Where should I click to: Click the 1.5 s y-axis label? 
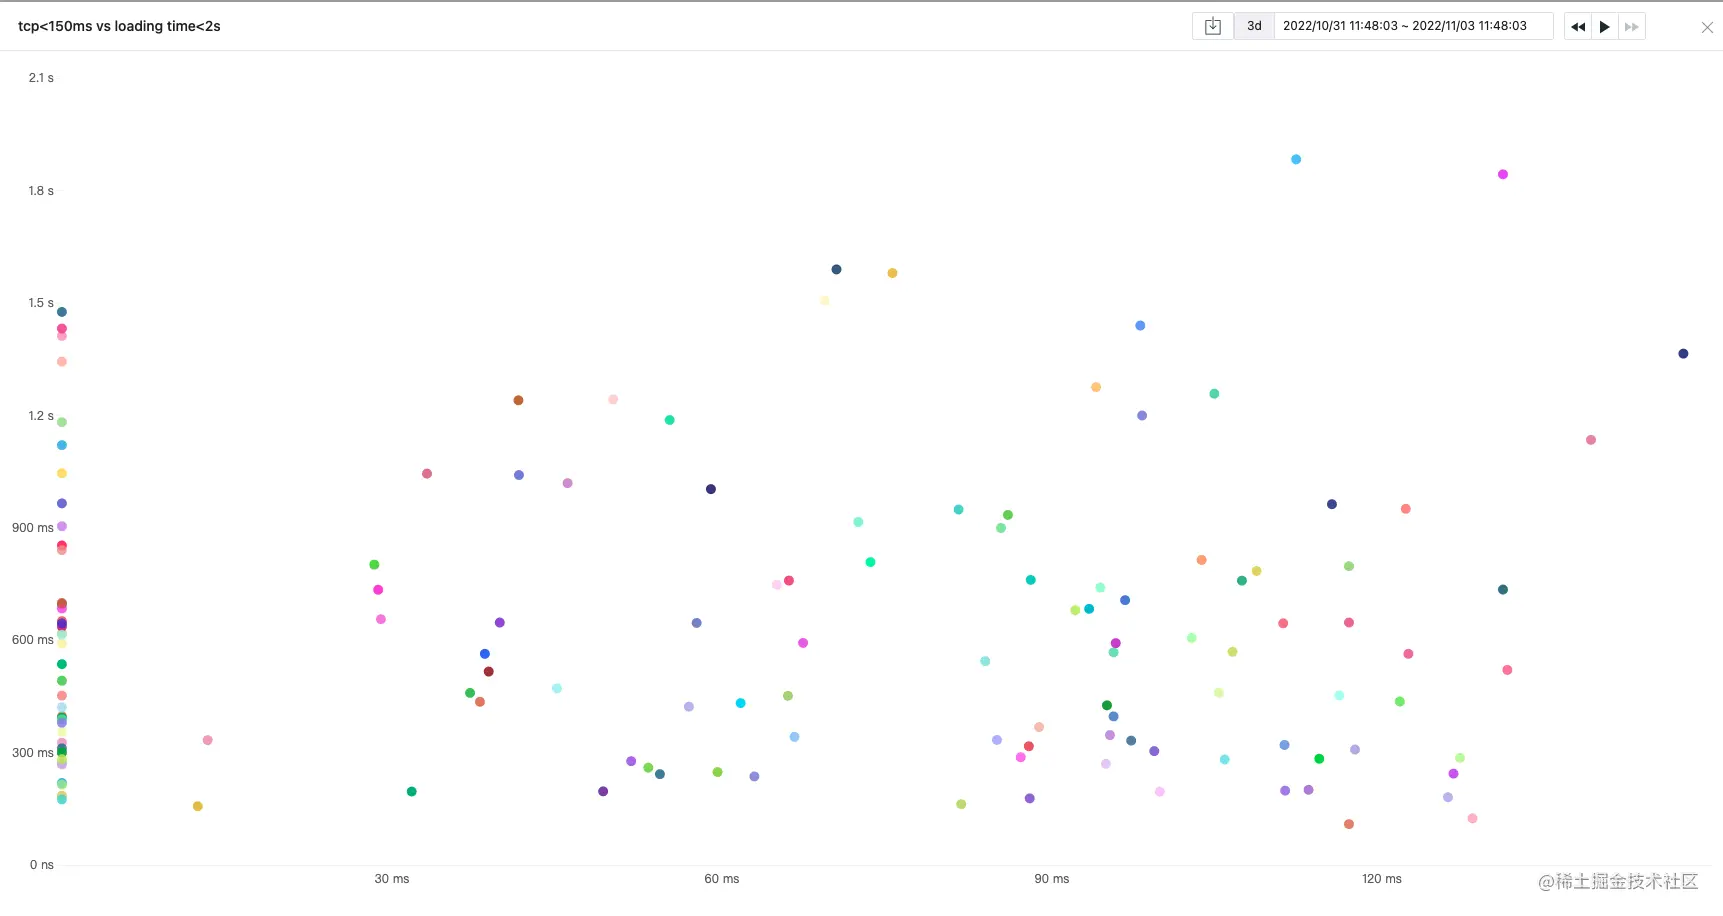[x=41, y=303]
